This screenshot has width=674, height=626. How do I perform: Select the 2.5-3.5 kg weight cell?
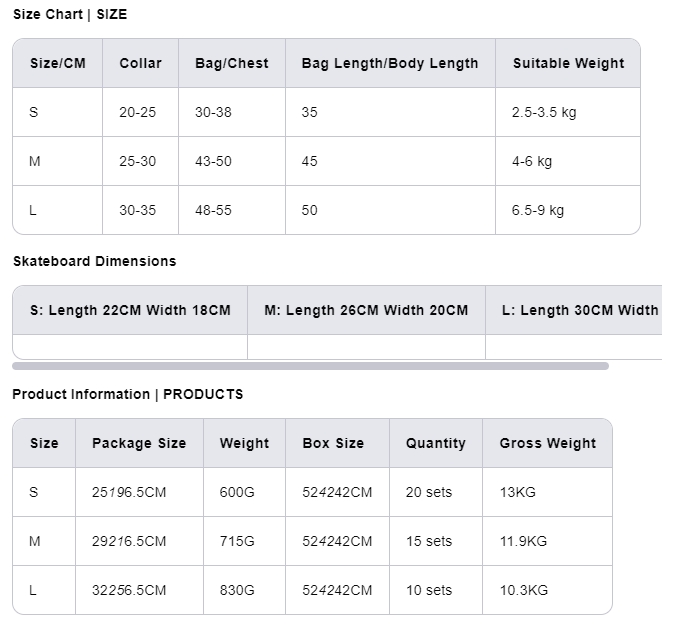544,112
